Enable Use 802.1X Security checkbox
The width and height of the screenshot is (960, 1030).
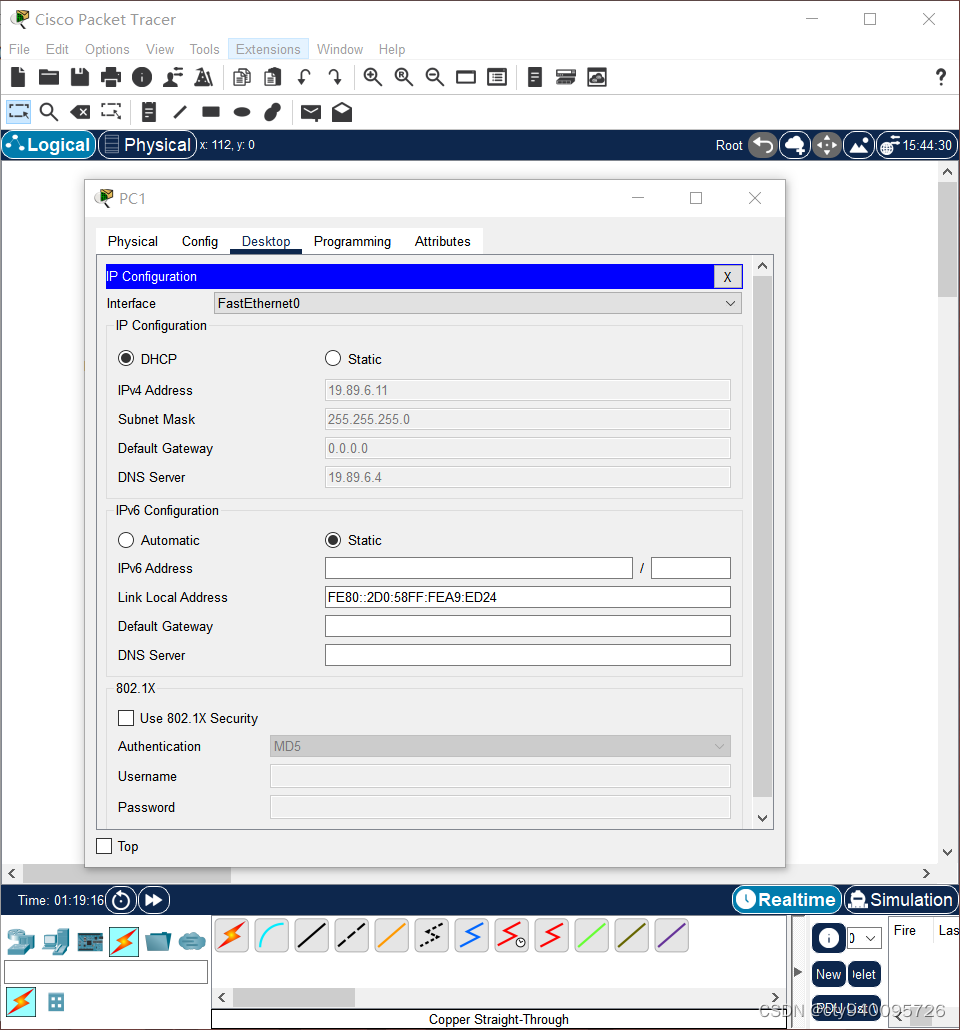click(126, 718)
